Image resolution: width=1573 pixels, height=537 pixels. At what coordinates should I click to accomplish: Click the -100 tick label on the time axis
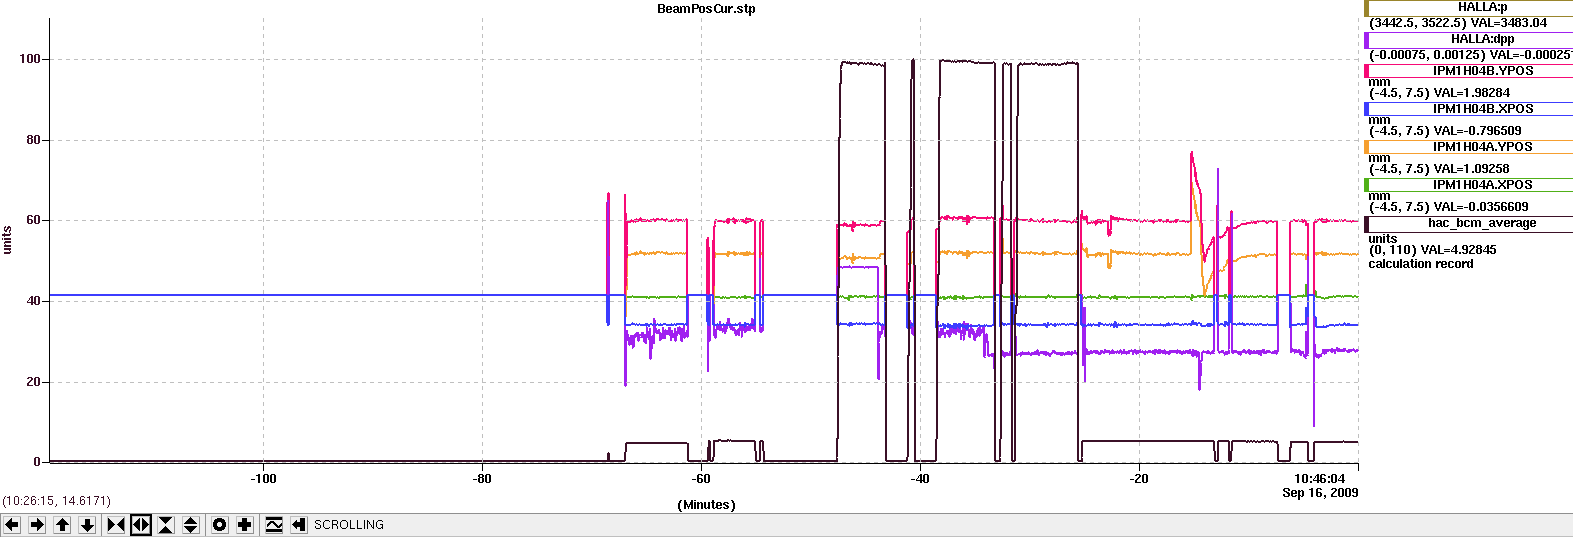click(x=264, y=479)
